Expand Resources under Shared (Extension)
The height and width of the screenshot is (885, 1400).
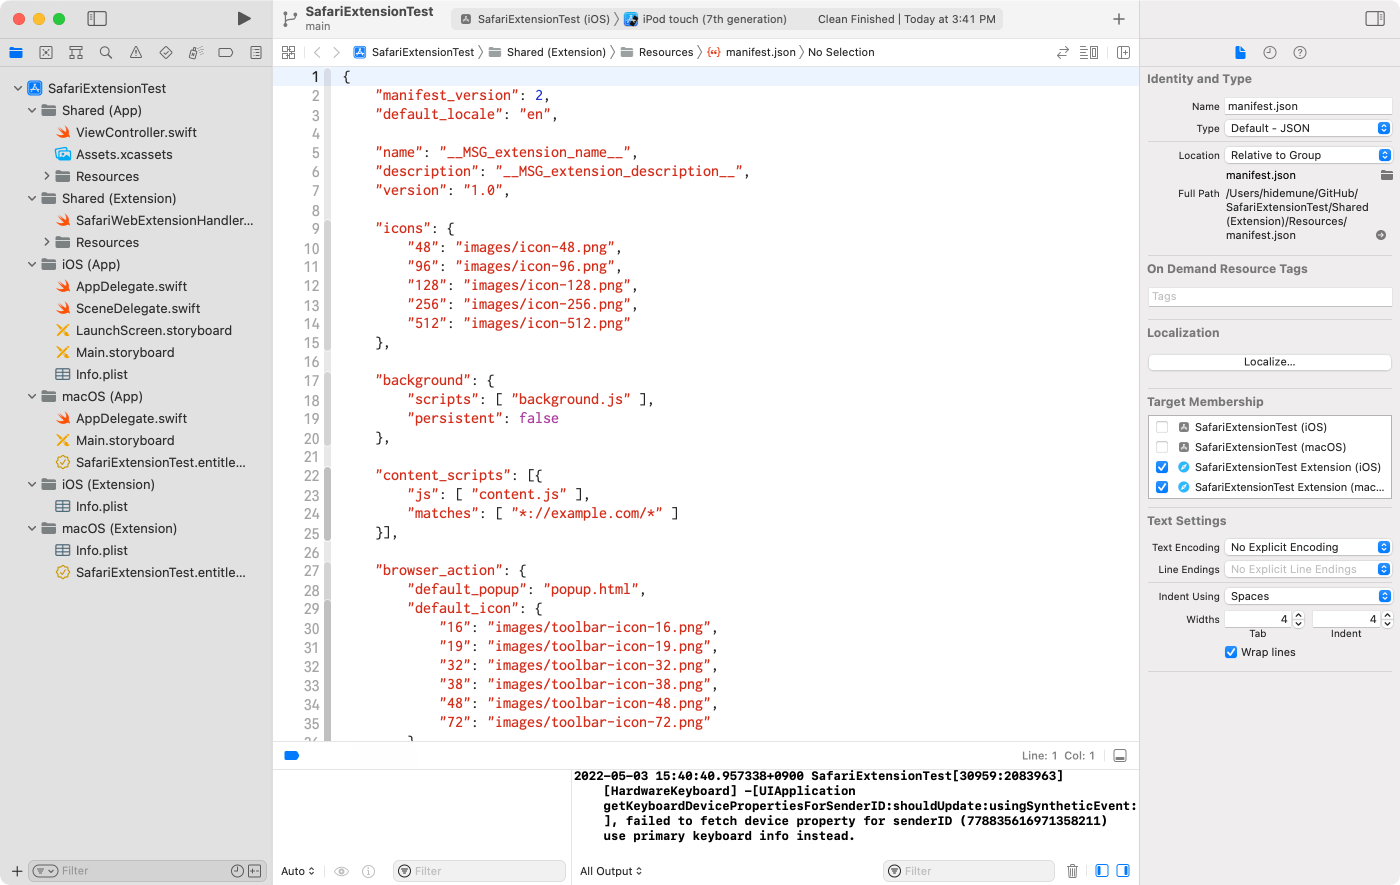click(46, 243)
